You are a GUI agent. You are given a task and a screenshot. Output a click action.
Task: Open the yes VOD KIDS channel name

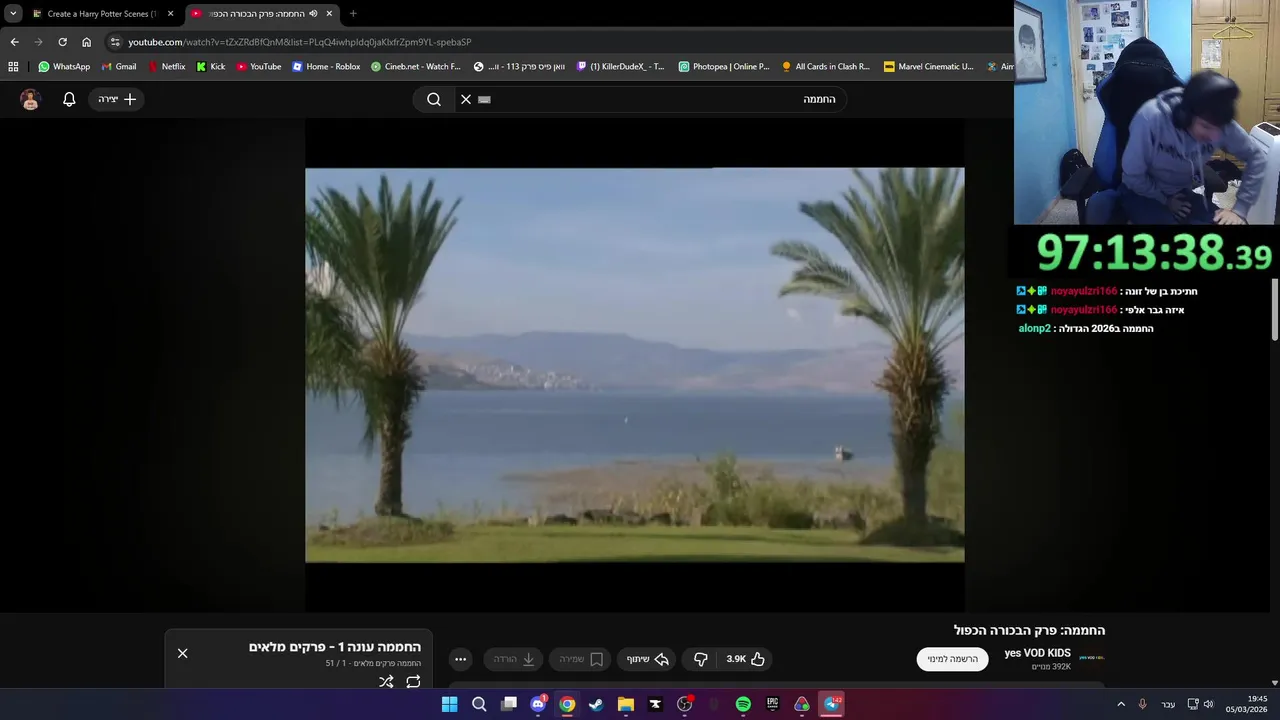tap(1037, 653)
